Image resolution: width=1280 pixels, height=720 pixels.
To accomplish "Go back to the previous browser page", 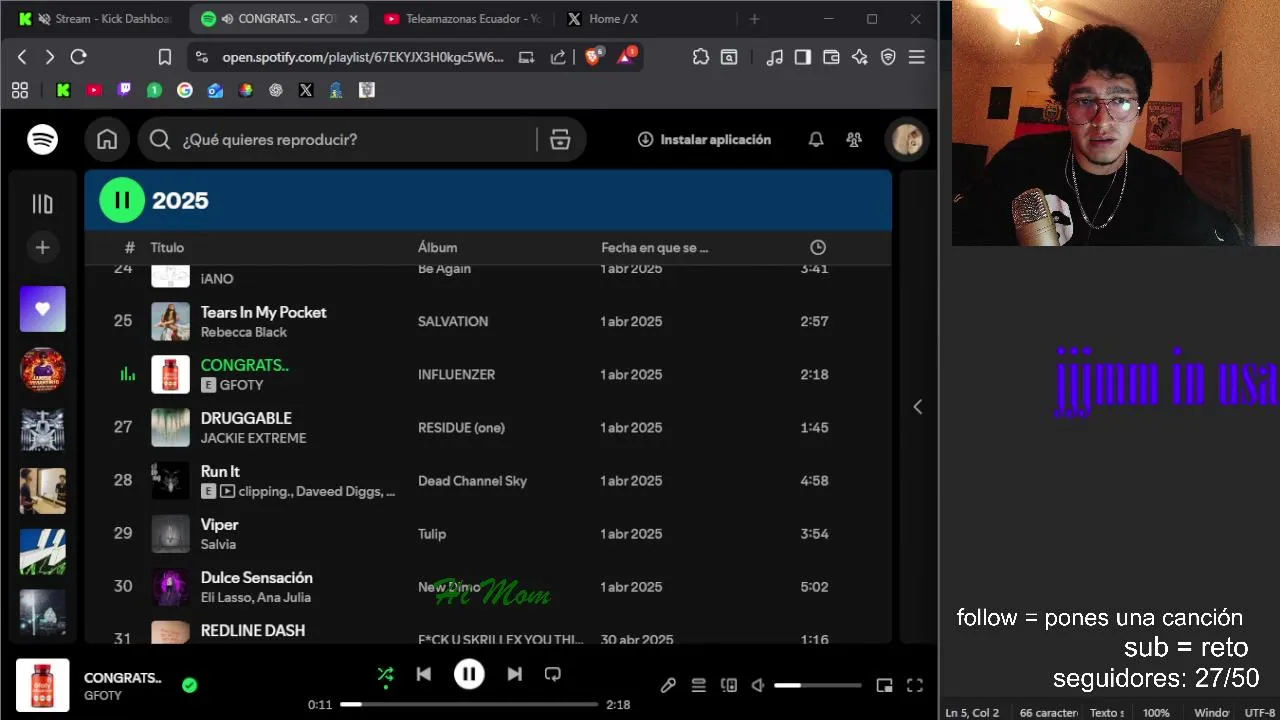I will point(22,57).
